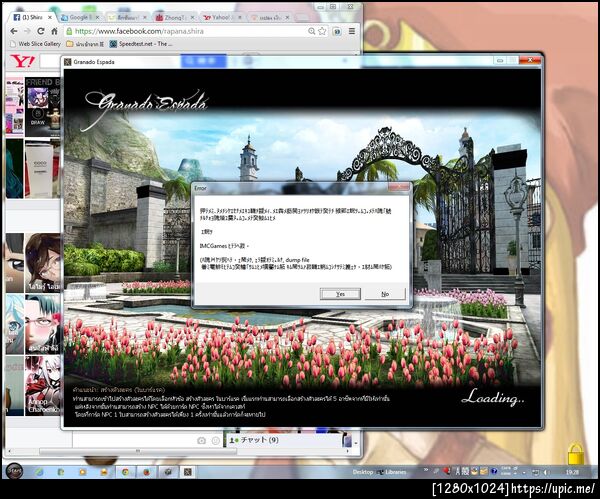Click the Granado Espada title bar icon
The height and width of the screenshot is (499, 600).
68,62
